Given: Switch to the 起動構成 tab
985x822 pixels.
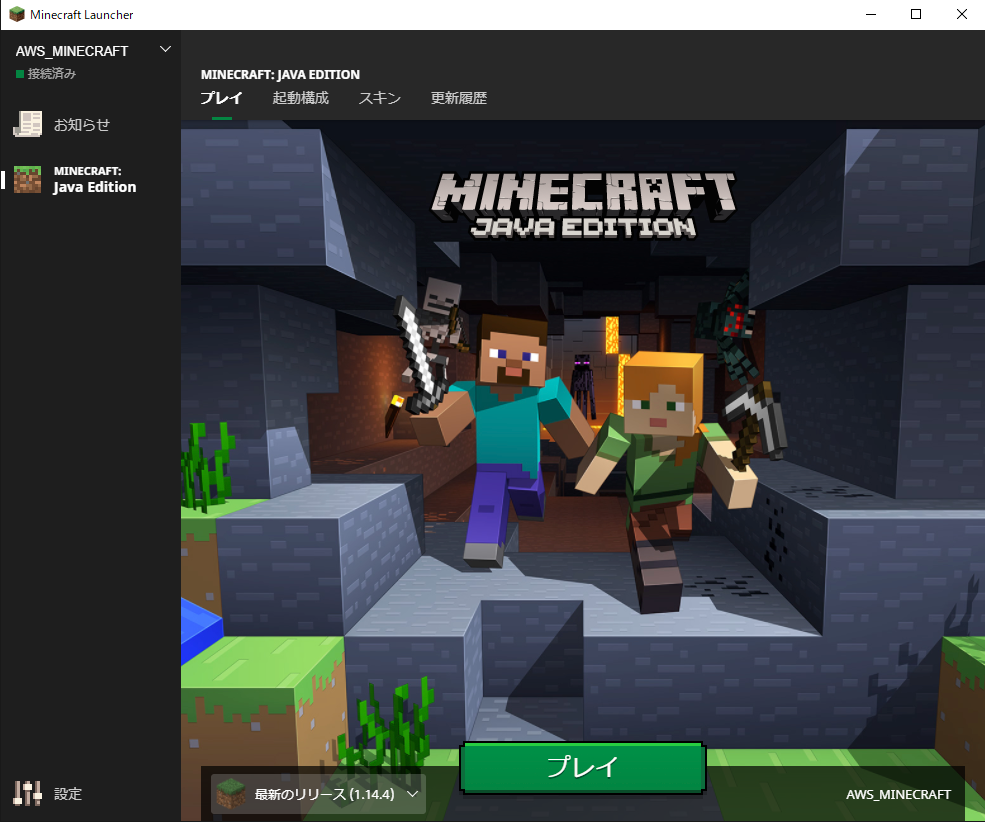Looking at the screenshot, I should click(300, 98).
